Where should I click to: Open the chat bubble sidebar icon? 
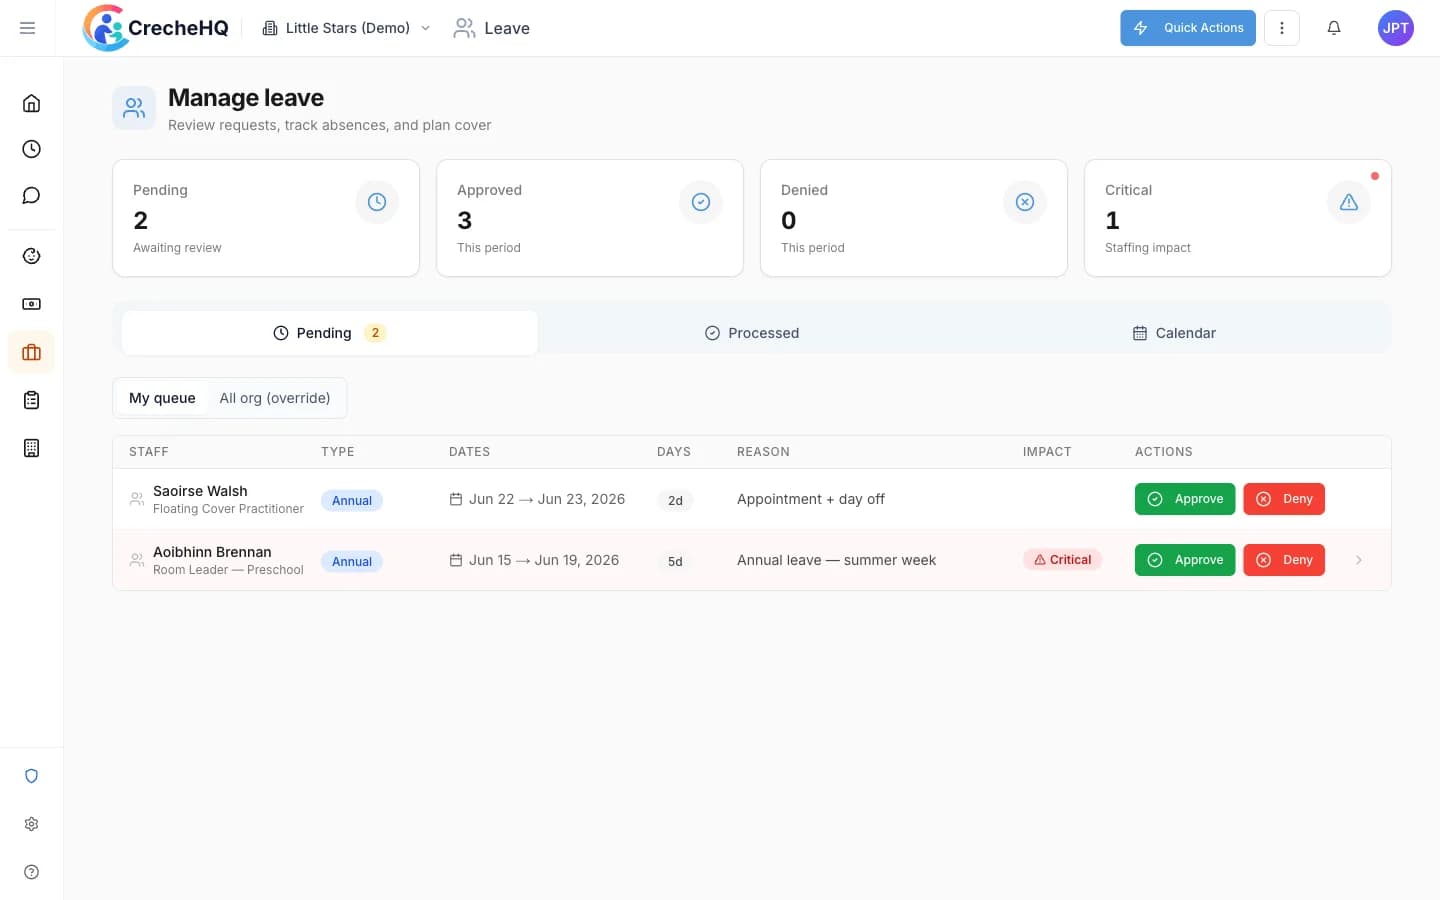[31, 195]
